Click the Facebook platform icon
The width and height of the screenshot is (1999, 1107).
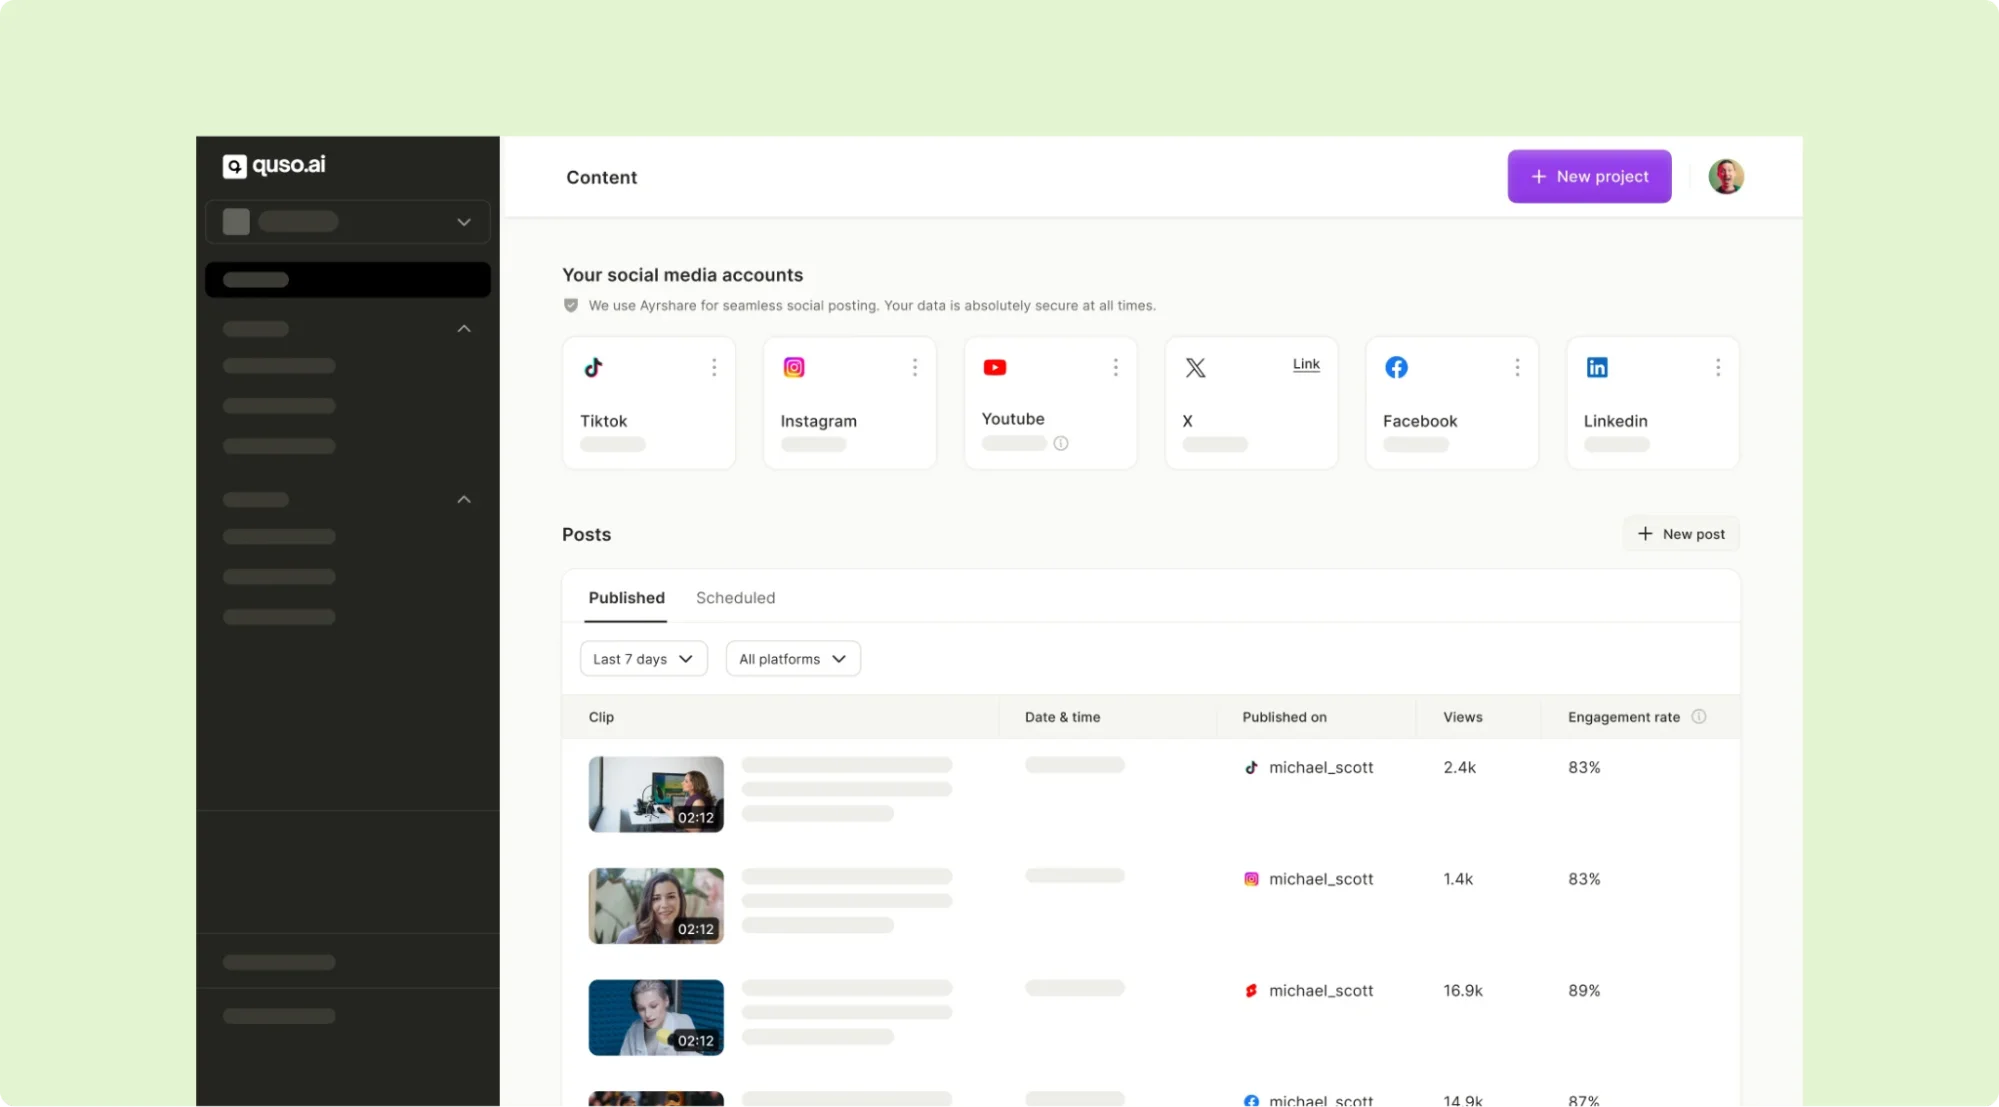coord(1397,367)
